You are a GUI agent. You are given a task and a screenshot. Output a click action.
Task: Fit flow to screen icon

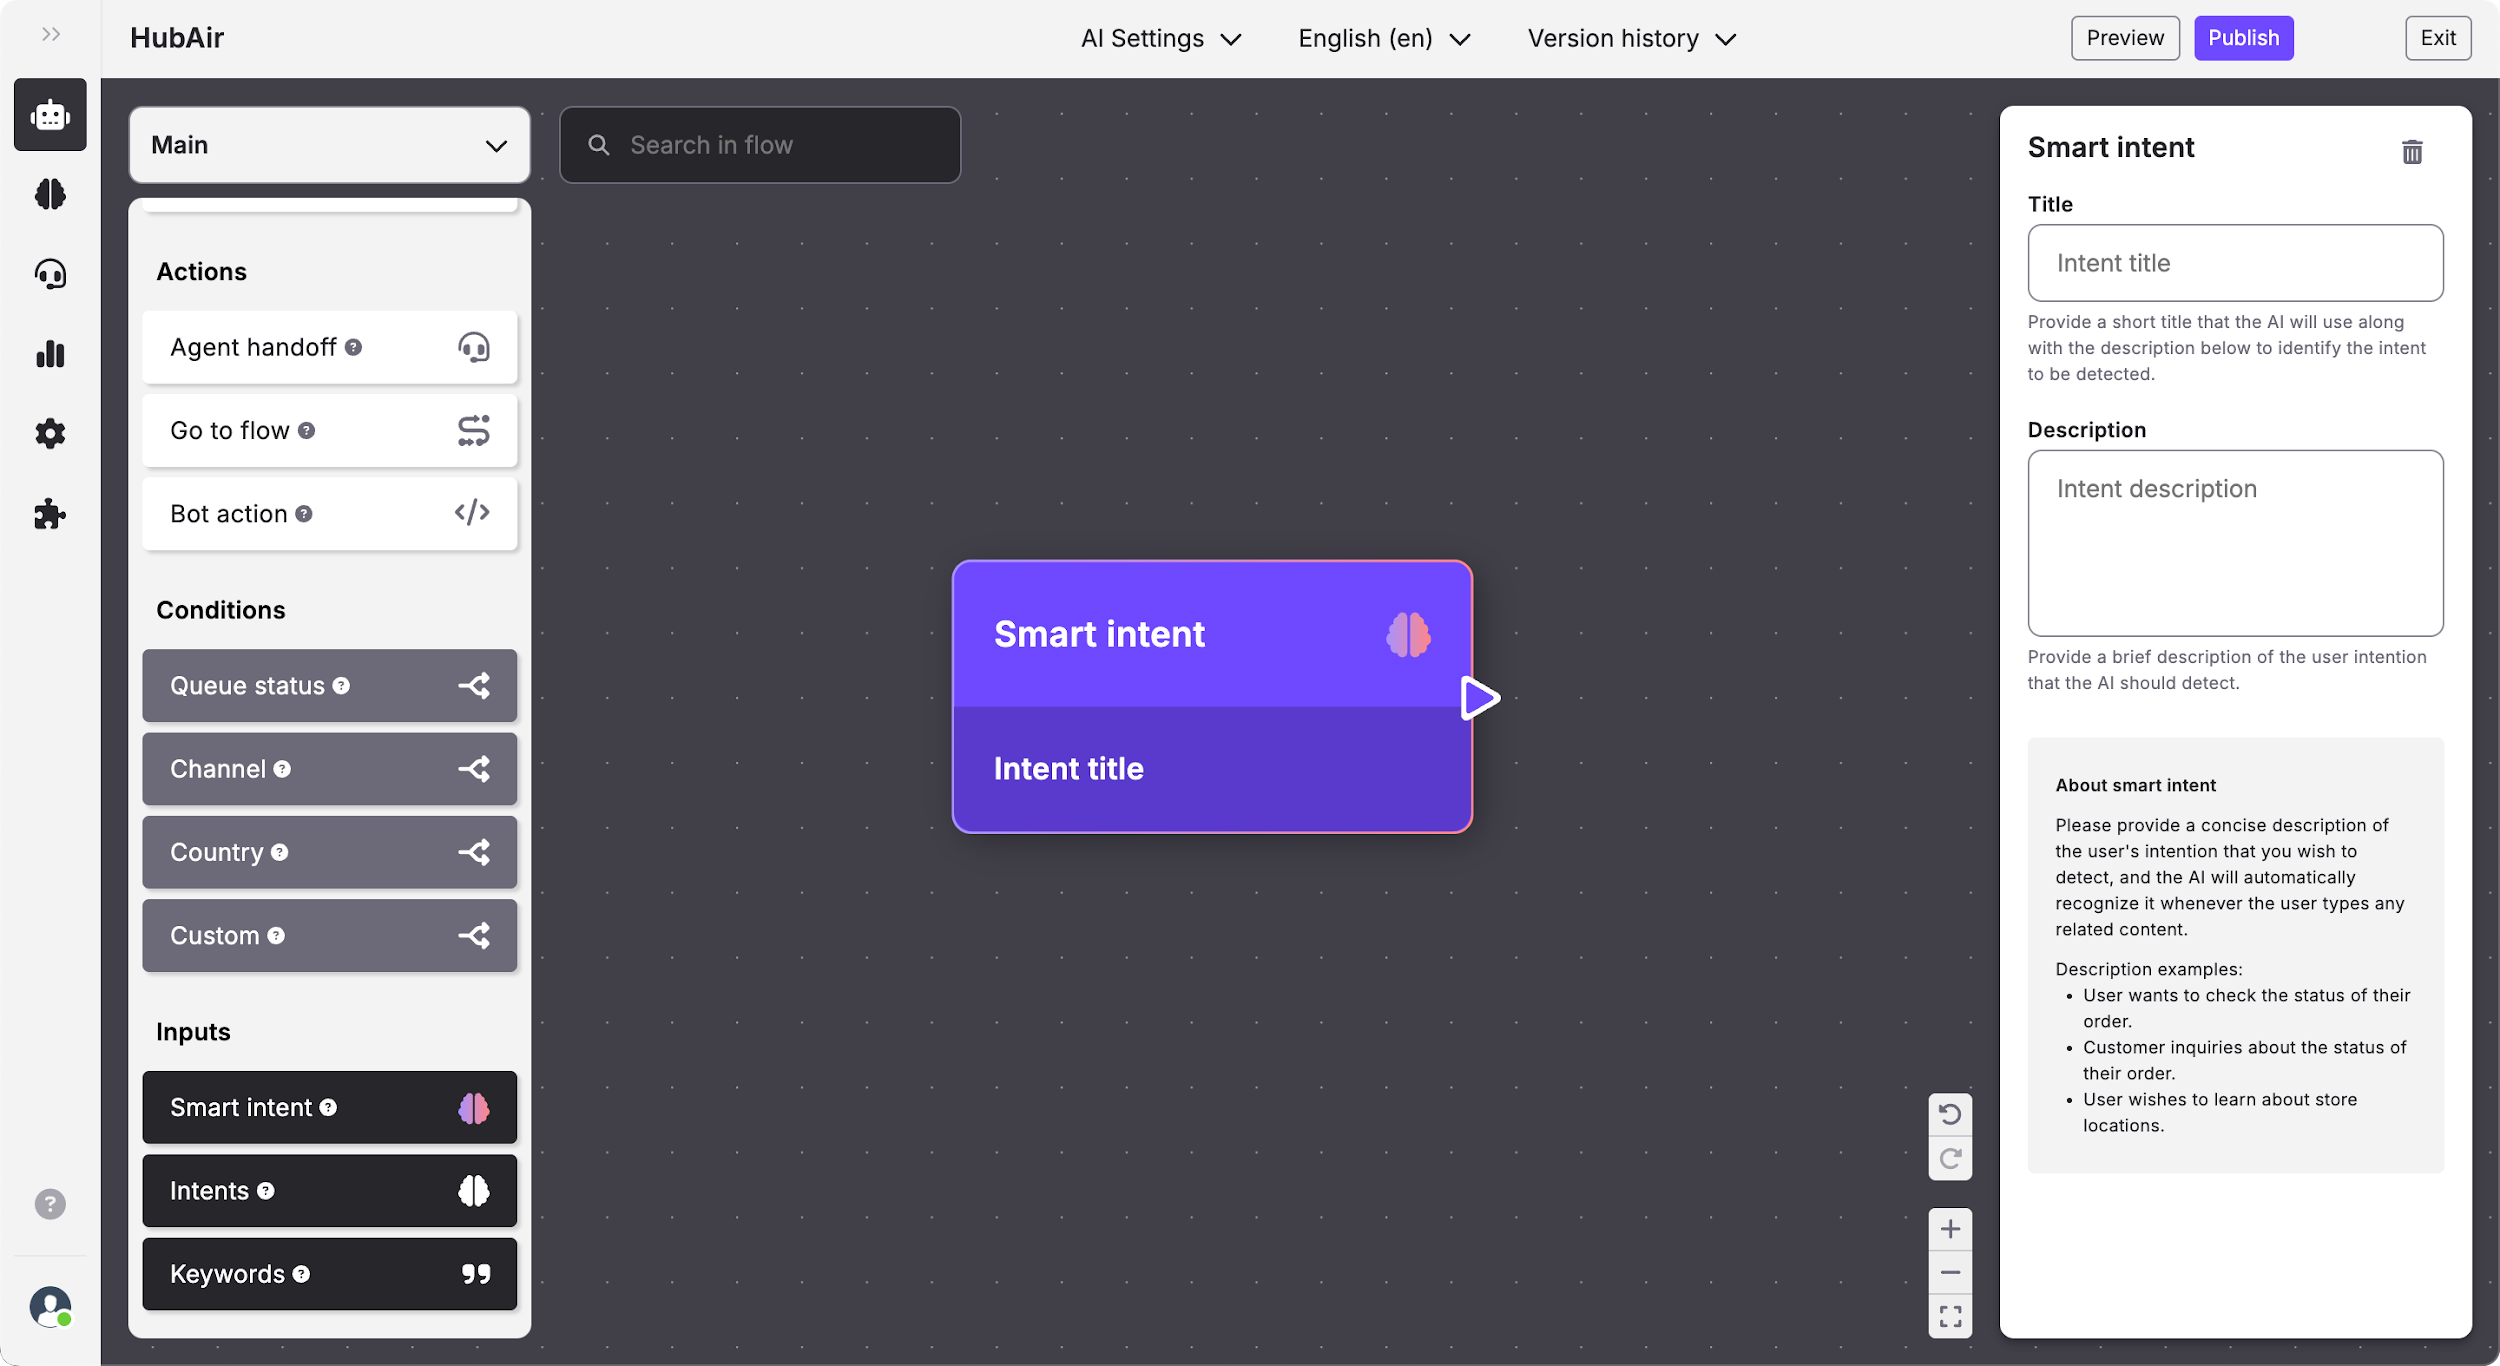(x=1950, y=1316)
